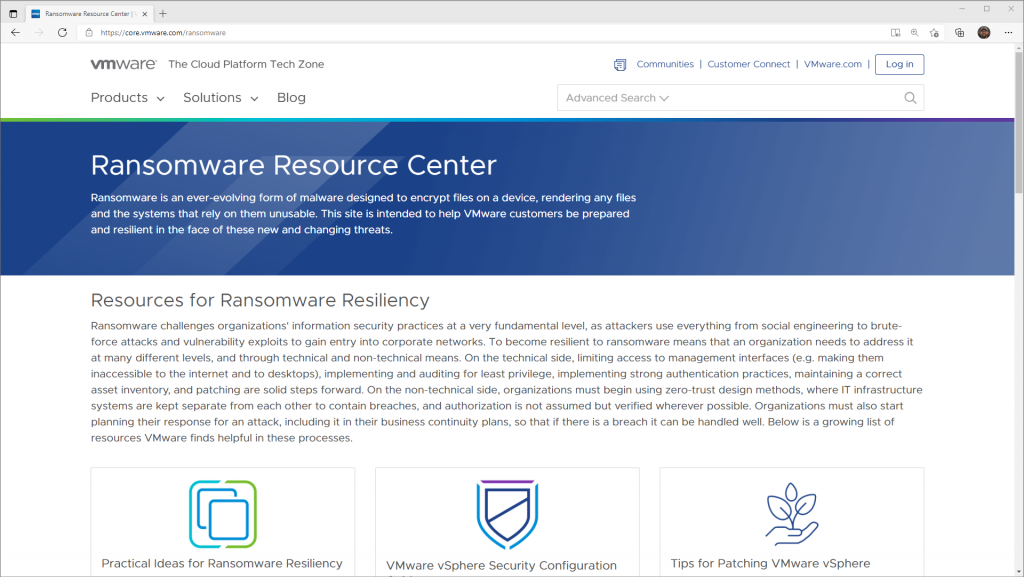Refresh the current page

(x=62, y=33)
